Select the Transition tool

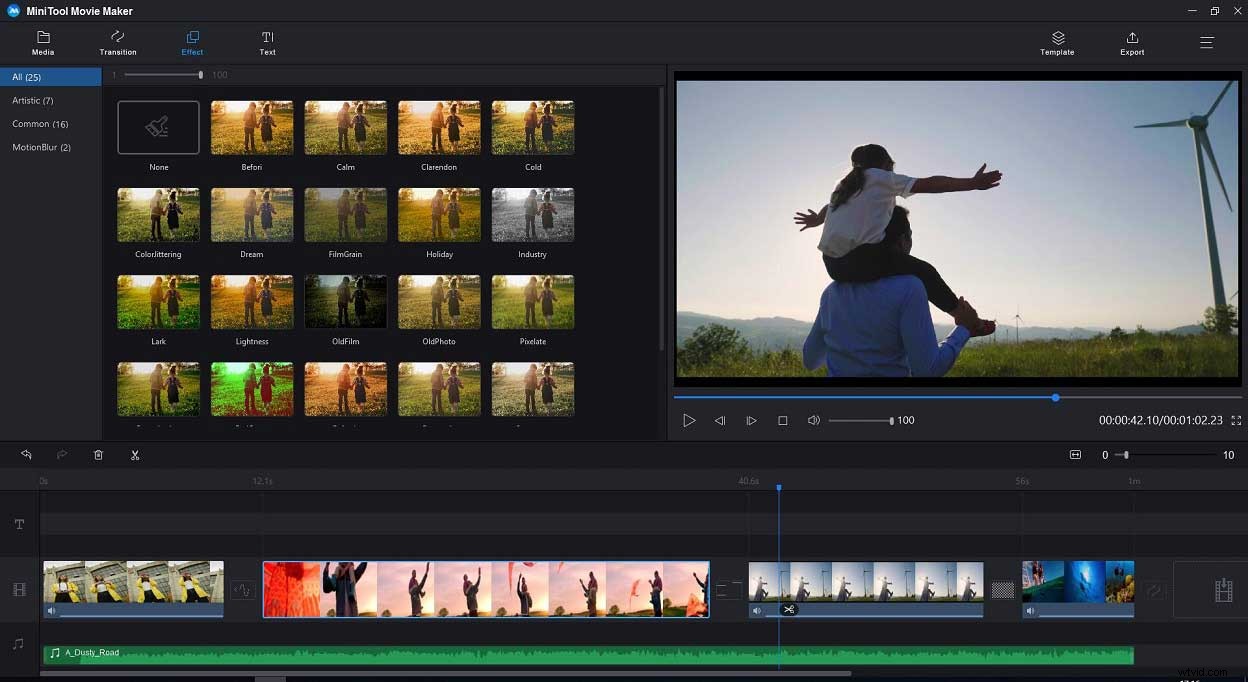117,42
